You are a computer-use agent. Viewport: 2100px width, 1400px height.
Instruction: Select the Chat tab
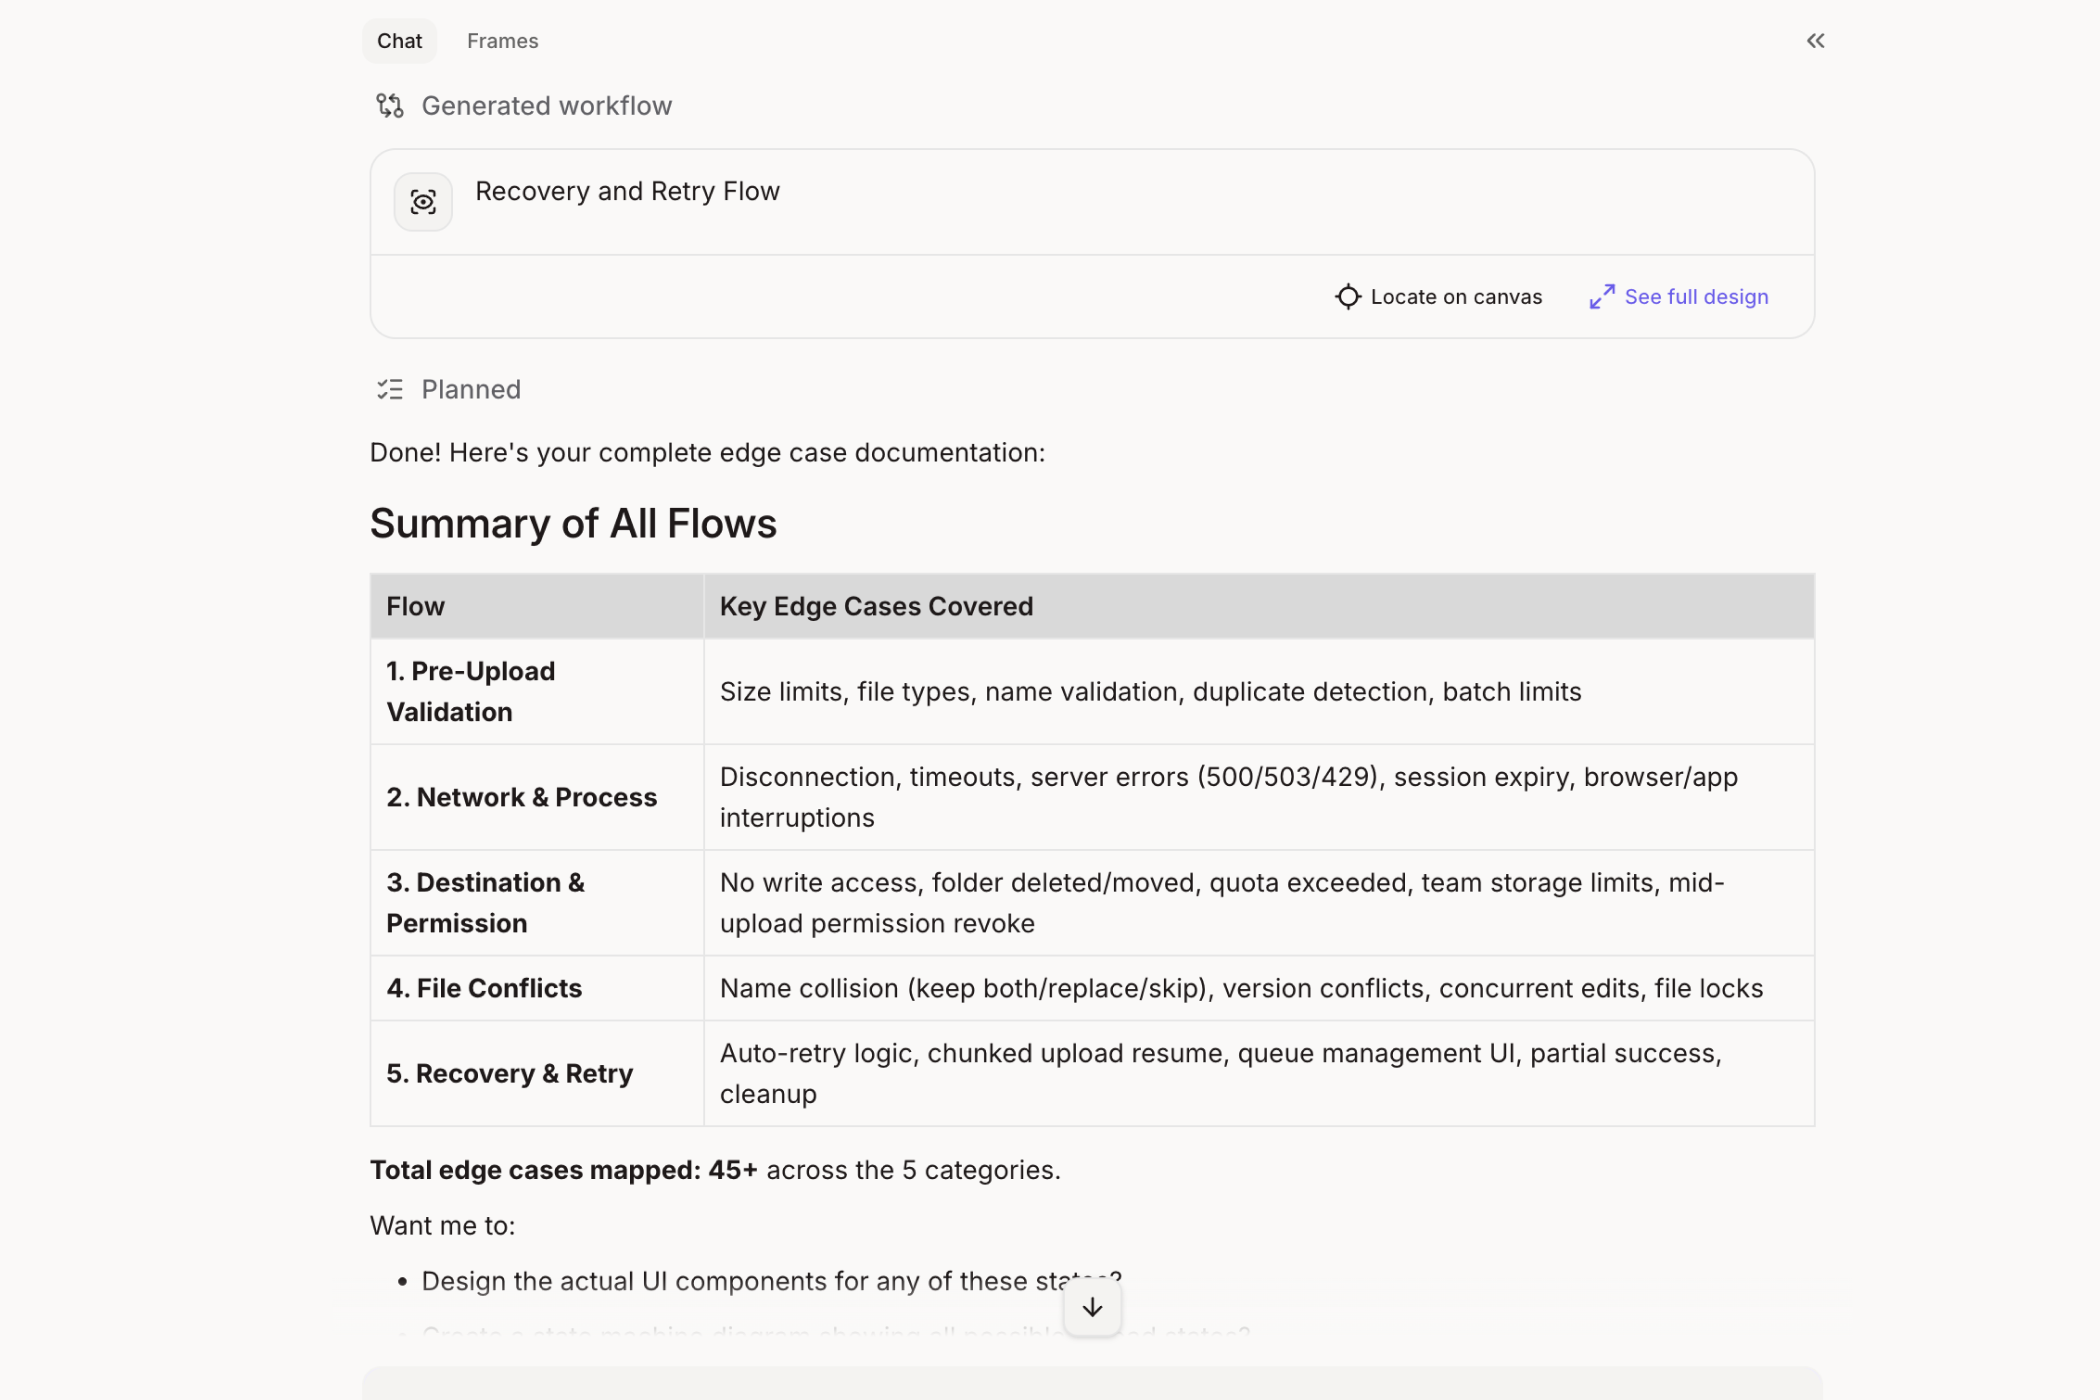coord(399,41)
